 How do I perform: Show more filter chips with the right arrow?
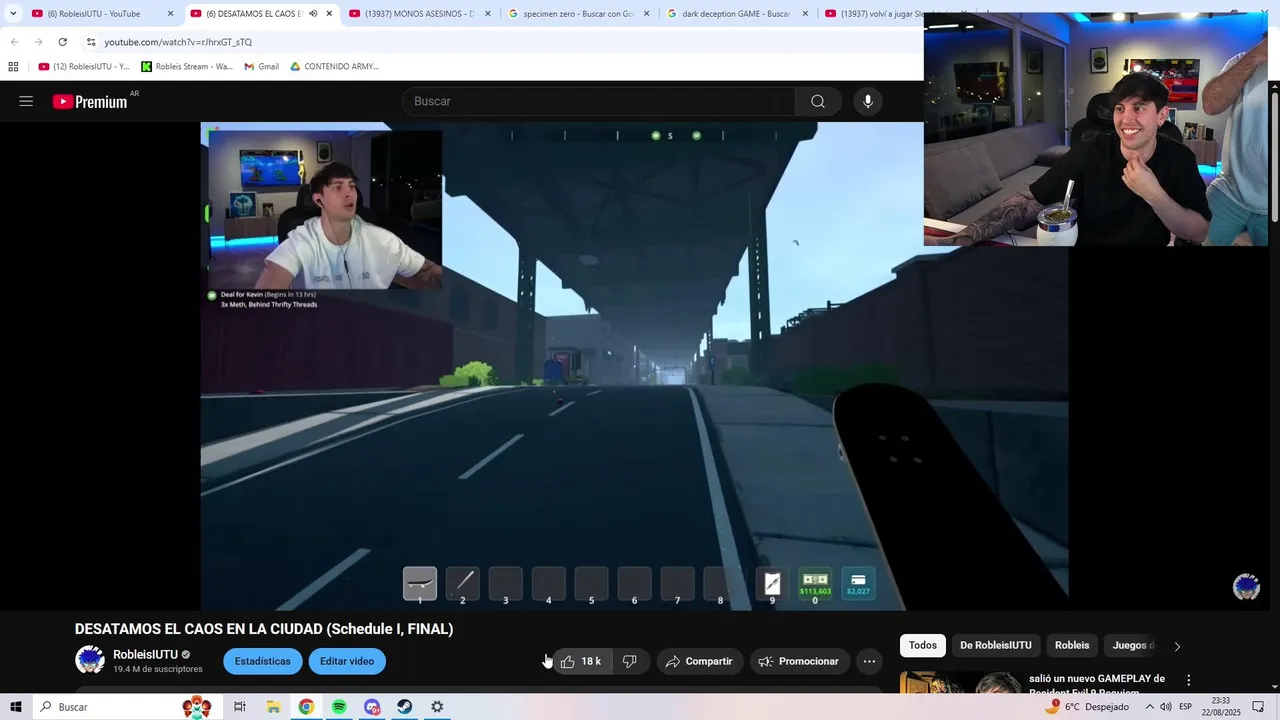pyautogui.click(x=1177, y=646)
